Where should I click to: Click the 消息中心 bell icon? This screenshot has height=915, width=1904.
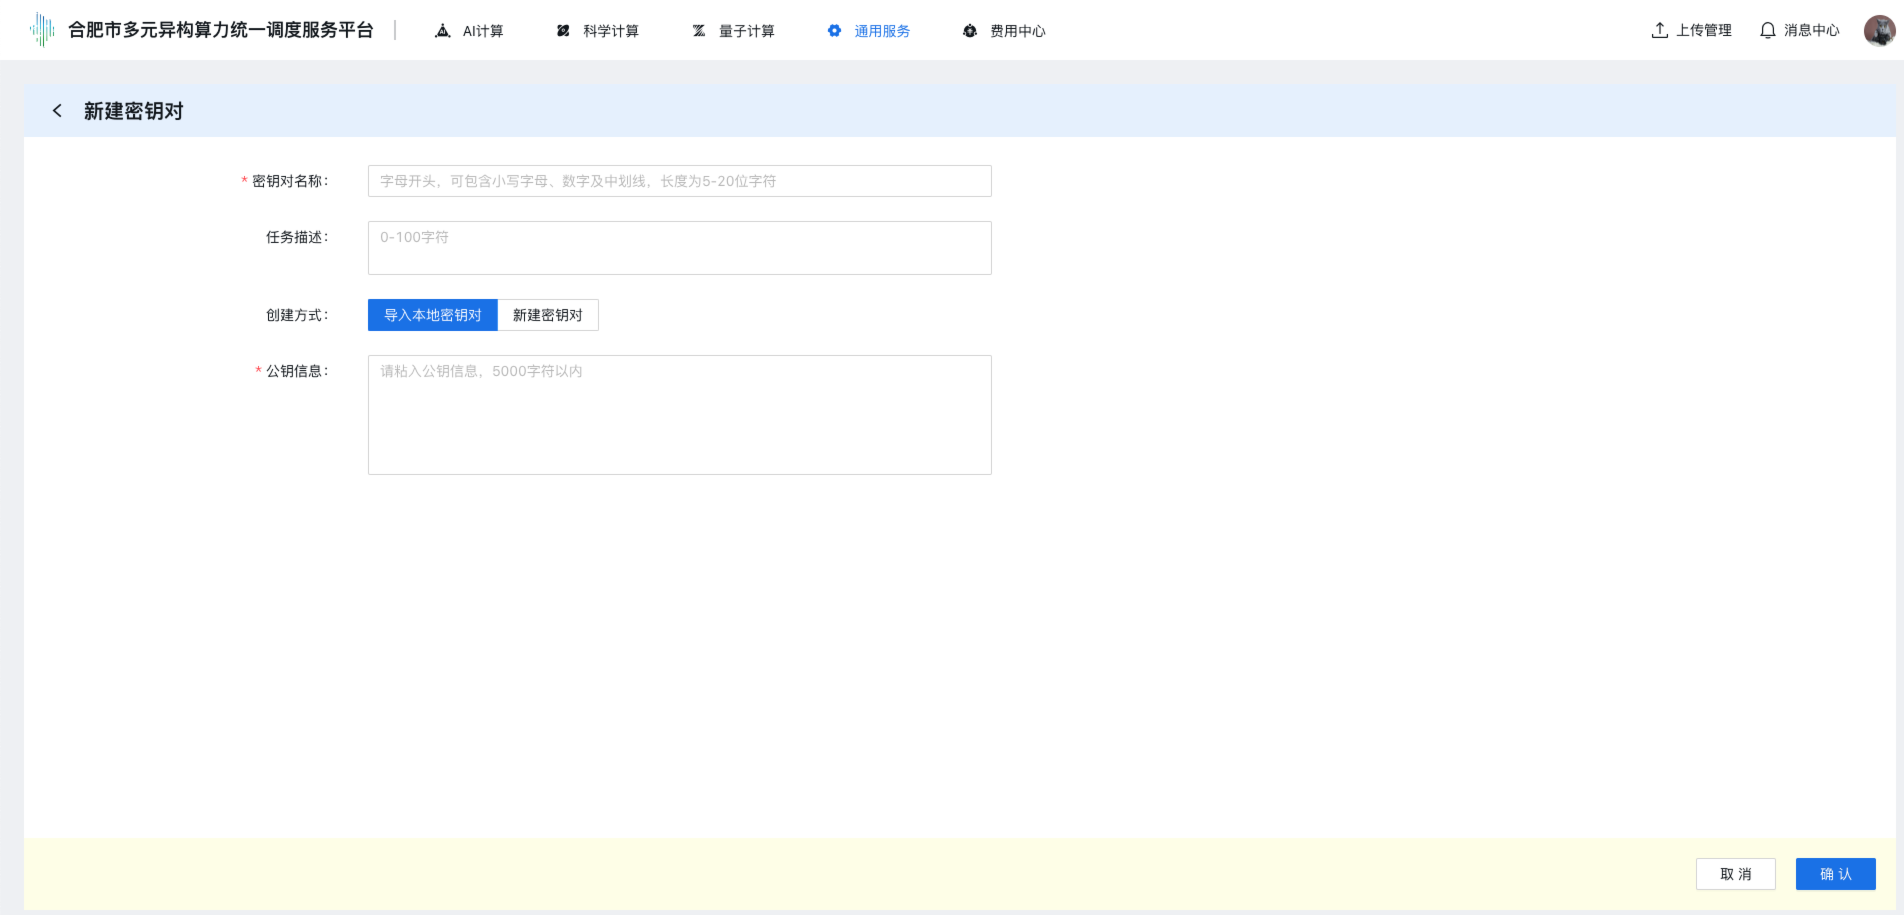[x=1768, y=30]
